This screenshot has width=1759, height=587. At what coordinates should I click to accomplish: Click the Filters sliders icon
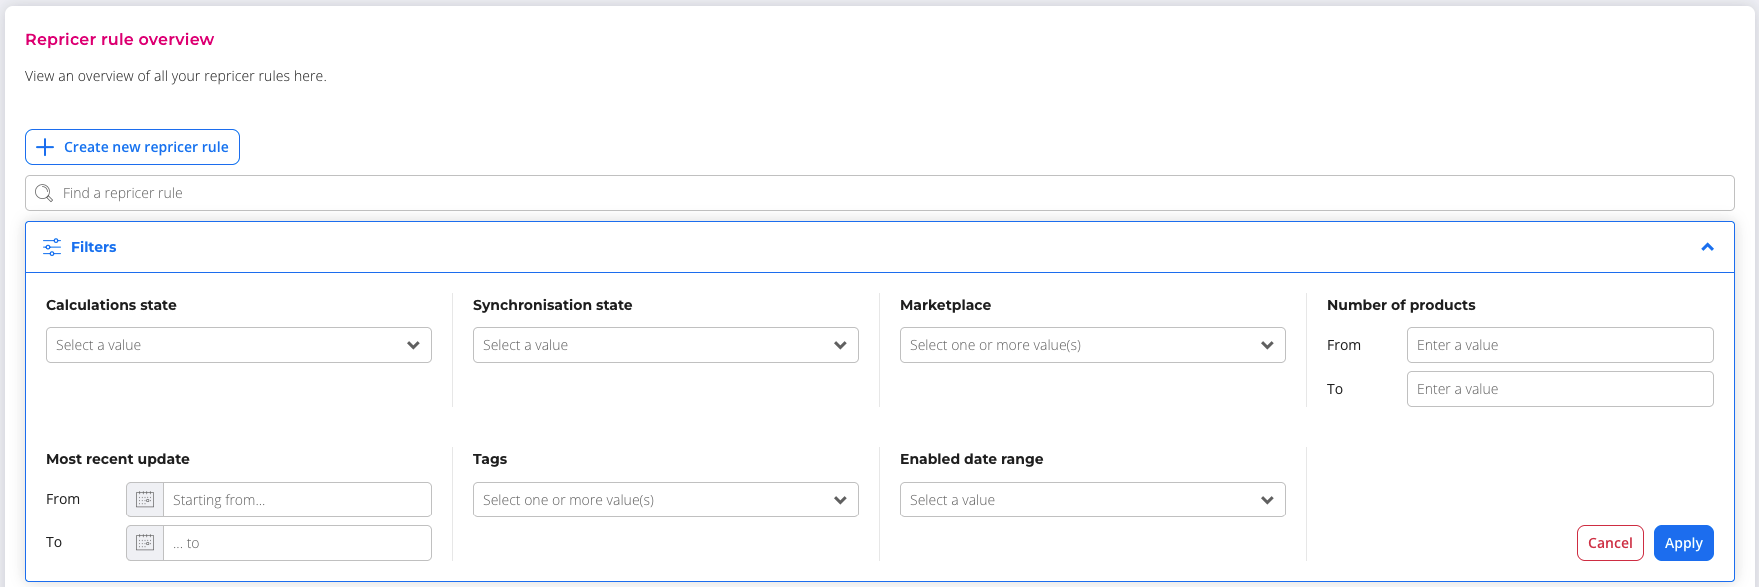52,247
